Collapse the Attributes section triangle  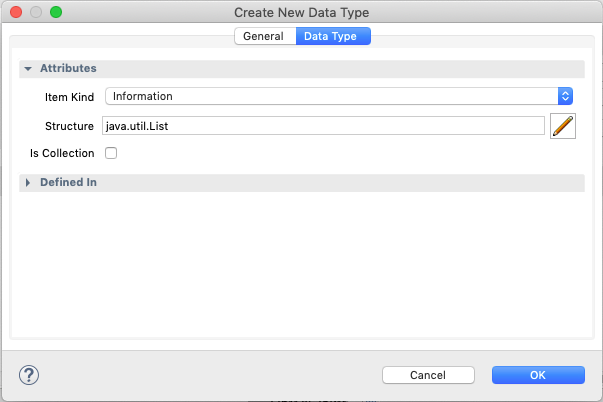(28, 69)
